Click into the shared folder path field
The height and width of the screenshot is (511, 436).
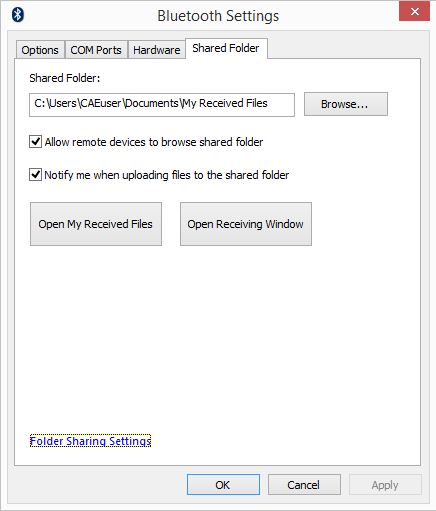click(x=162, y=105)
